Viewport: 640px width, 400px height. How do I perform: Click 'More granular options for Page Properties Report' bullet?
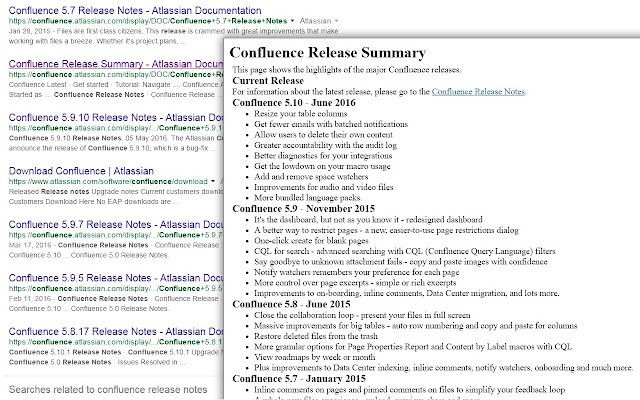(413, 347)
